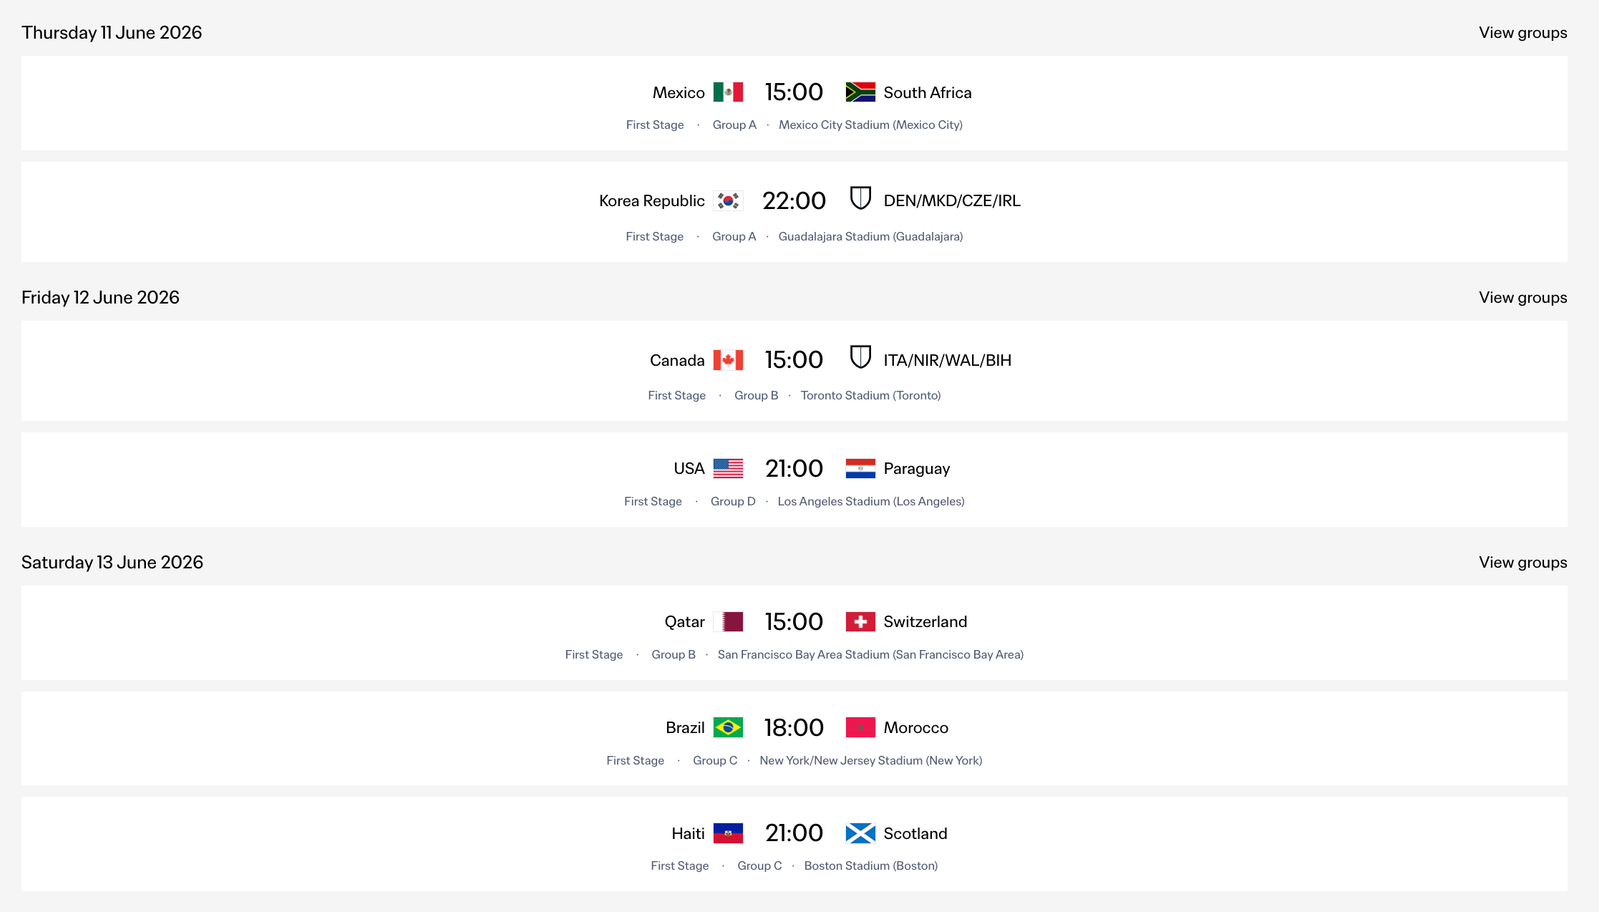Click the USA flag icon
This screenshot has height=912, width=1599.
pos(728,469)
